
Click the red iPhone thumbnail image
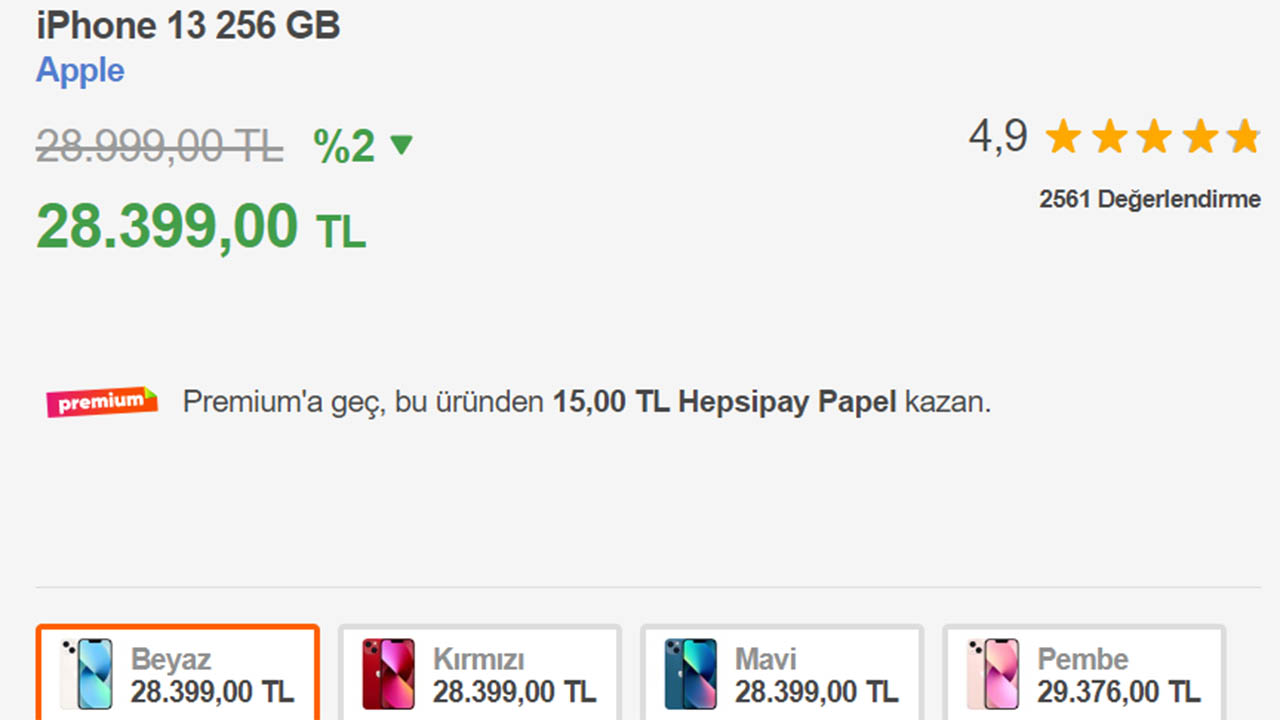point(388,675)
